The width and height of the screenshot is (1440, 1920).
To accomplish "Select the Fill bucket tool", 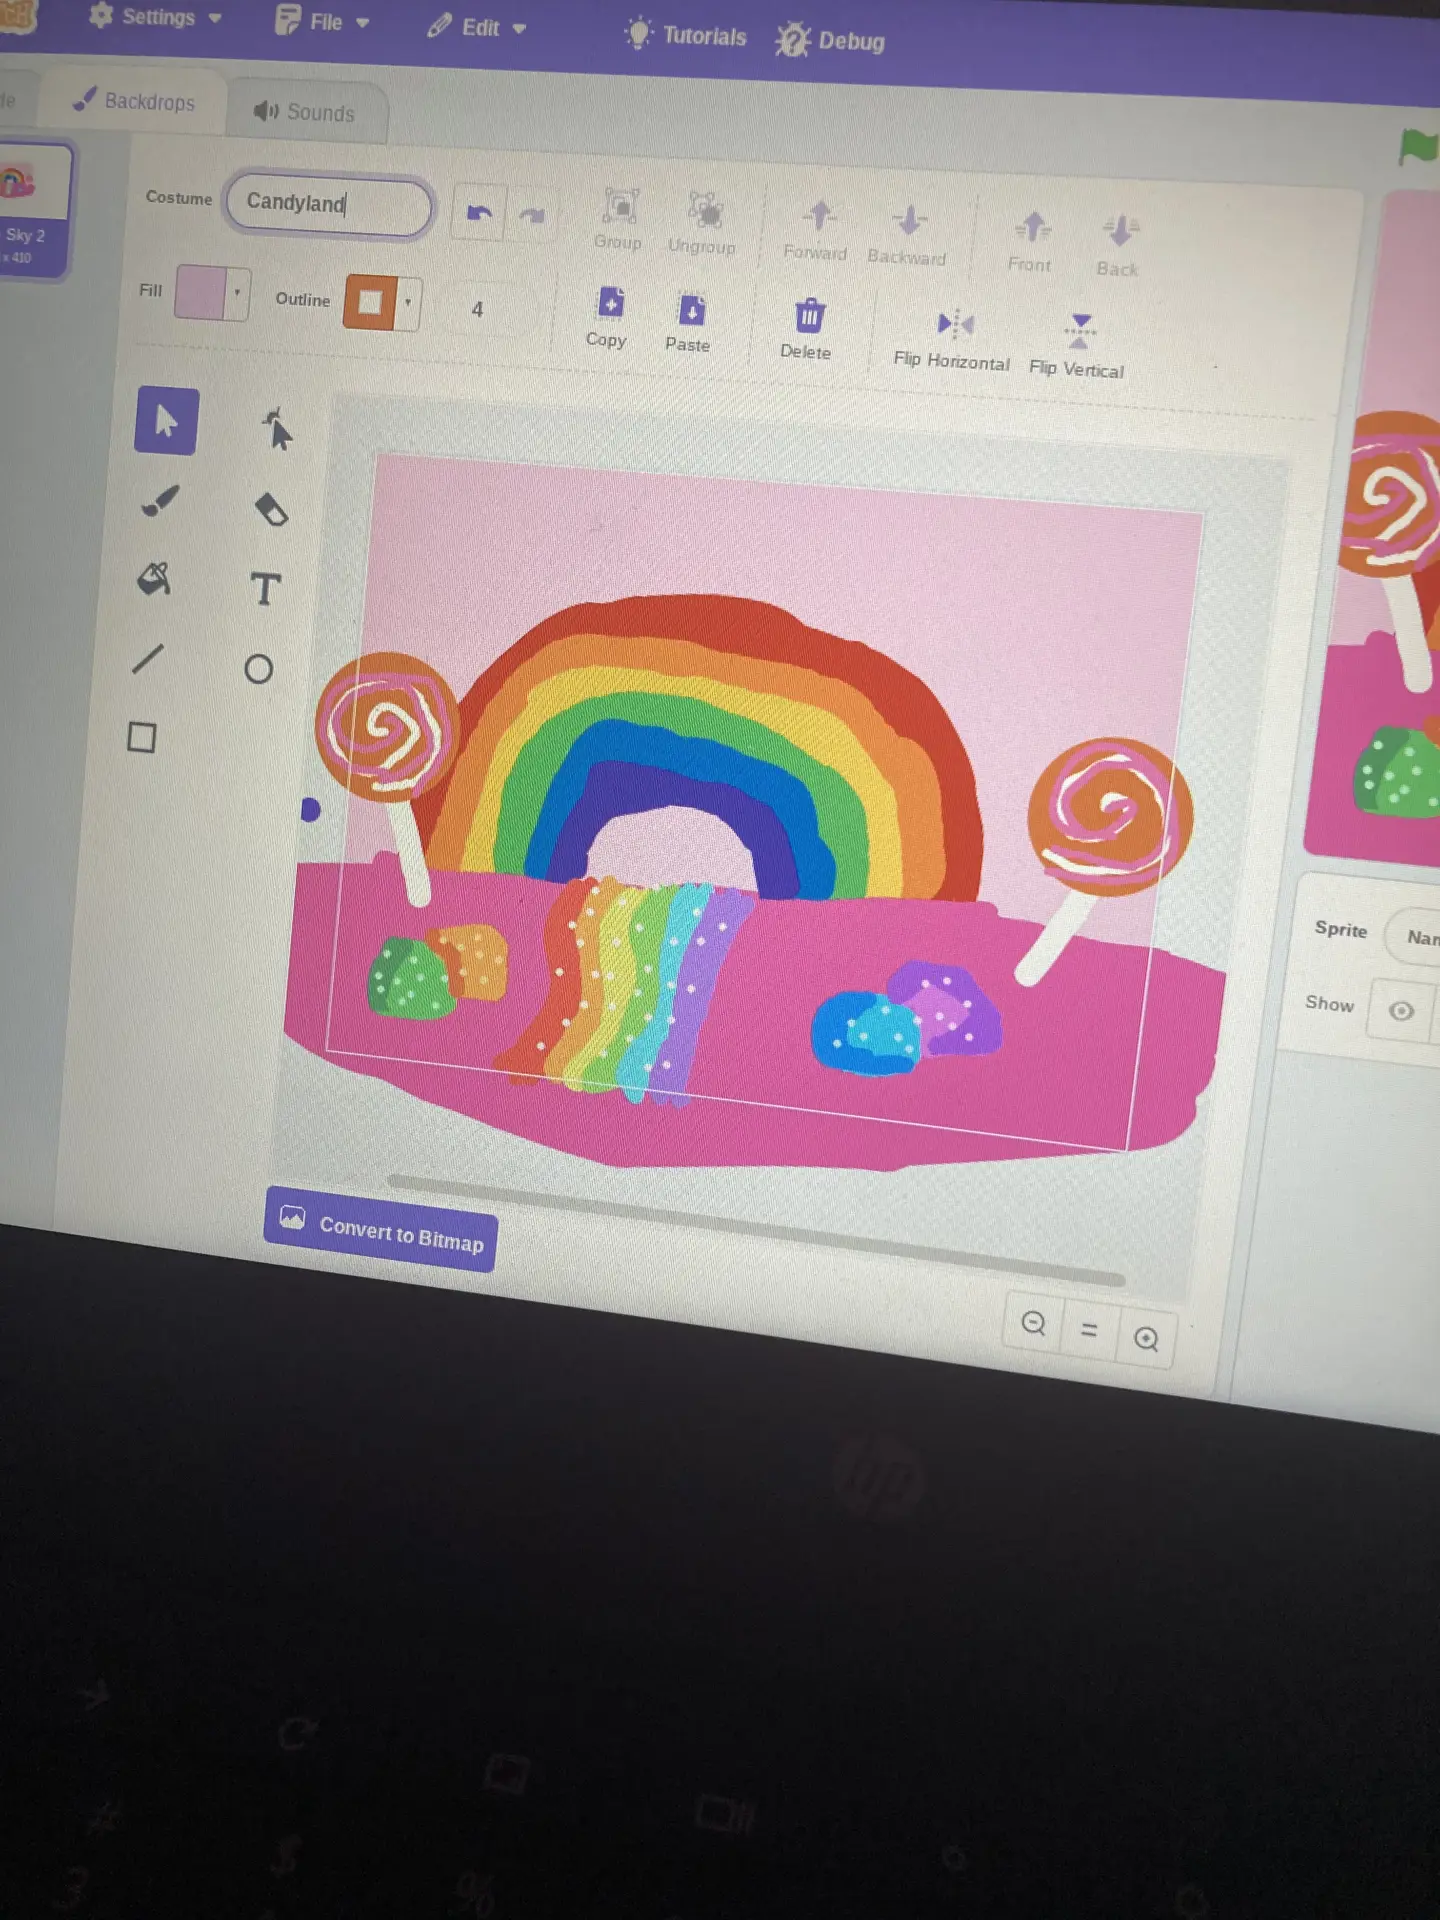I will [153, 578].
